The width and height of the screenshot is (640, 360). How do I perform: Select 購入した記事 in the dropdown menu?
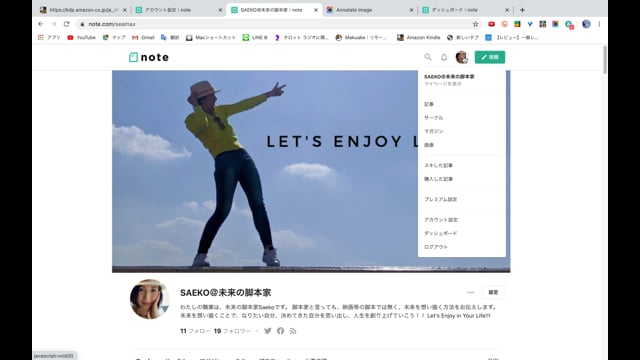(x=438, y=179)
